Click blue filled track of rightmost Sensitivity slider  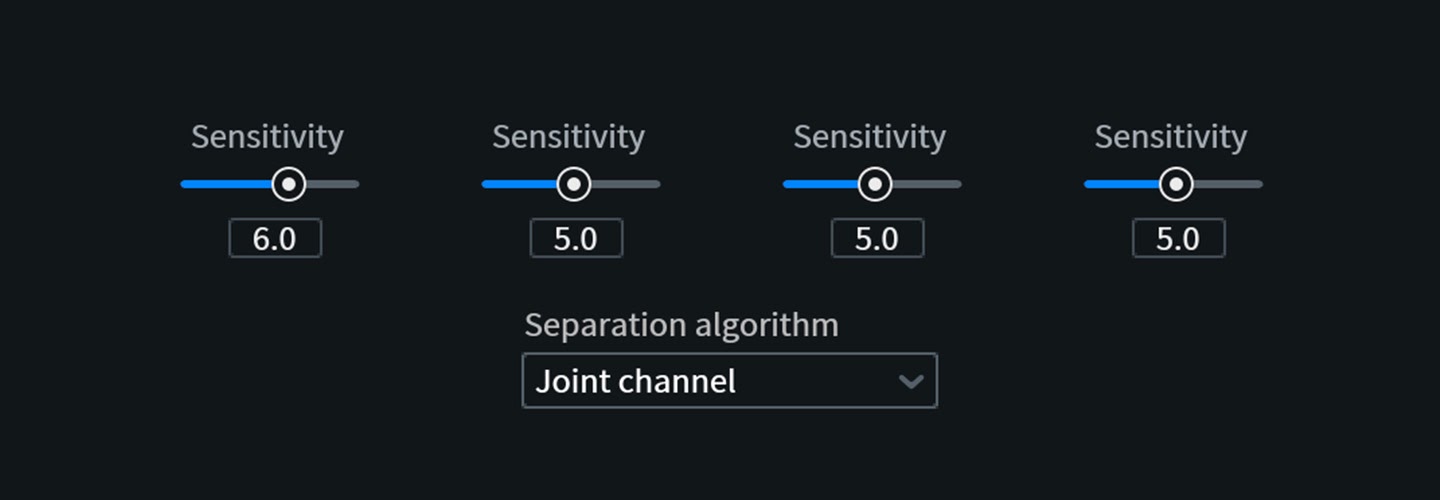coord(1121,184)
